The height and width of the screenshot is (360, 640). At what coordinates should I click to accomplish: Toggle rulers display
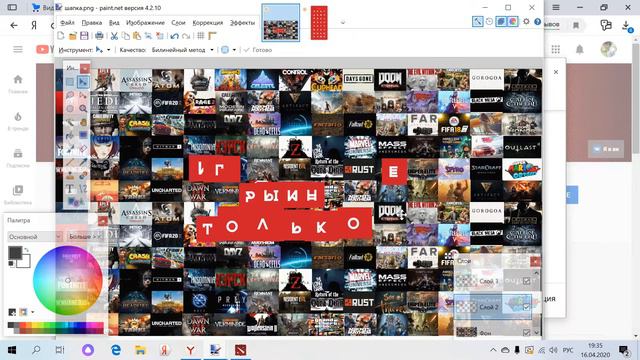(212, 36)
